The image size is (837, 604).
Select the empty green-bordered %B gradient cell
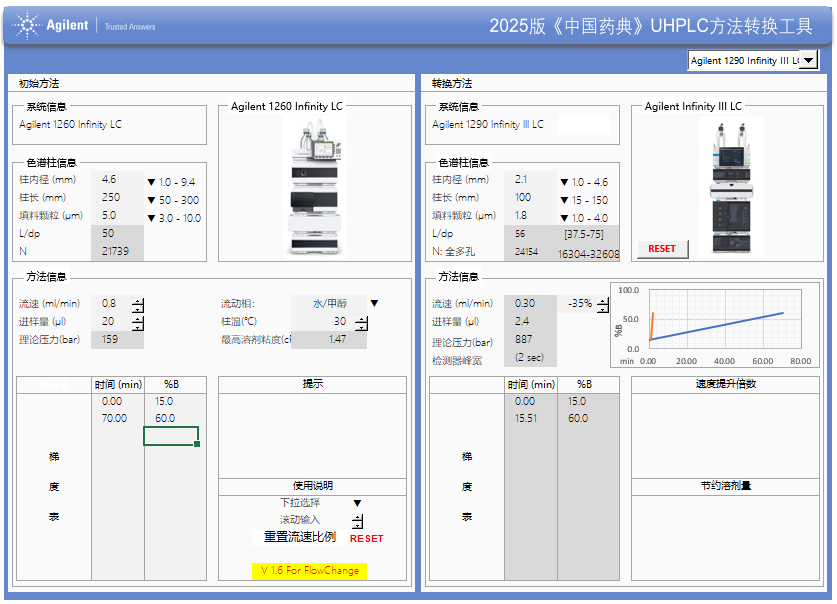[x=171, y=436]
